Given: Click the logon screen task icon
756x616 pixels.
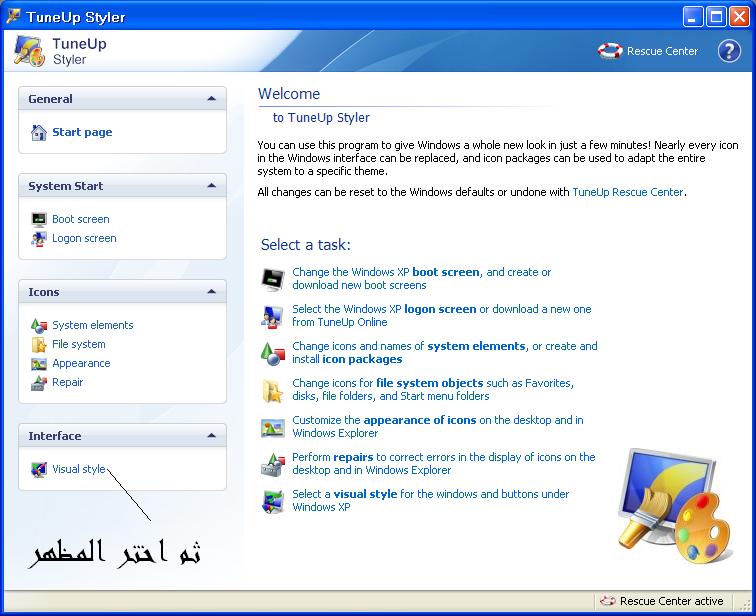Looking at the screenshot, I should point(273,316).
